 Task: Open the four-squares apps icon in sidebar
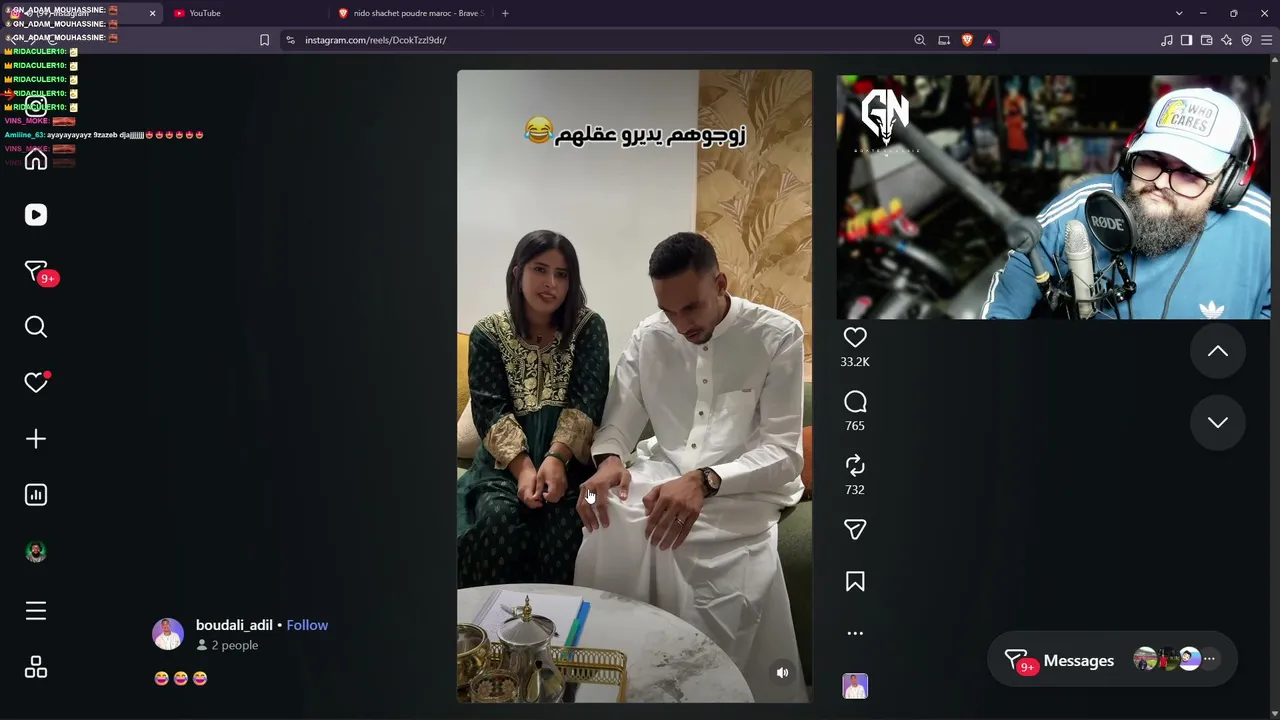36,667
